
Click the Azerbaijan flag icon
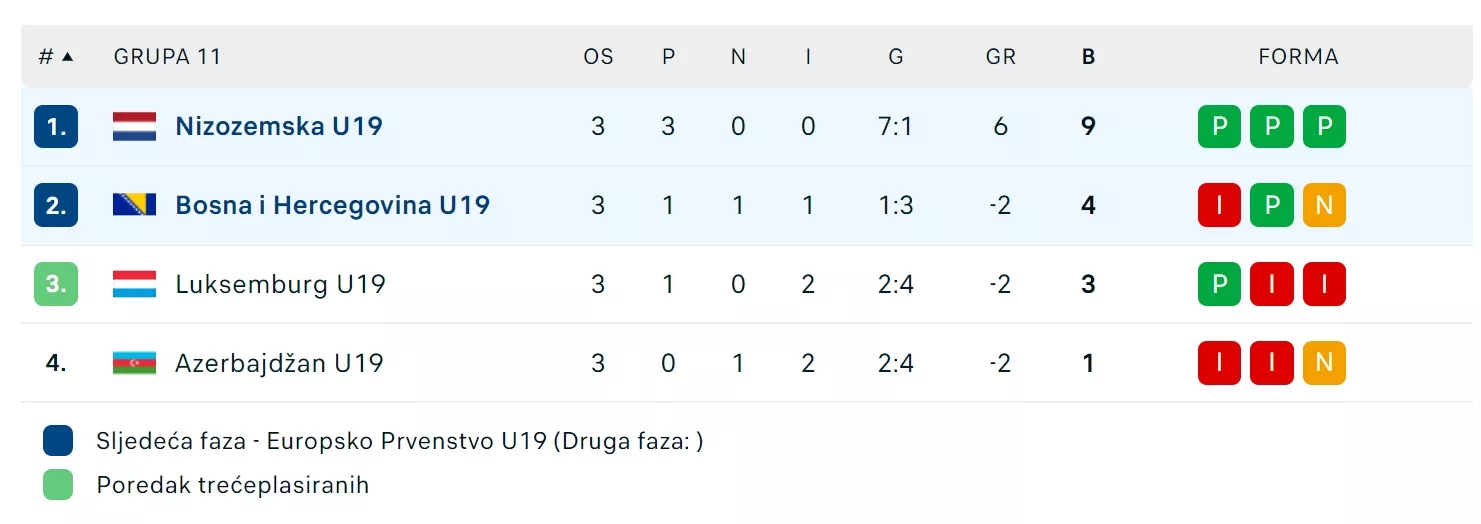click(x=134, y=363)
